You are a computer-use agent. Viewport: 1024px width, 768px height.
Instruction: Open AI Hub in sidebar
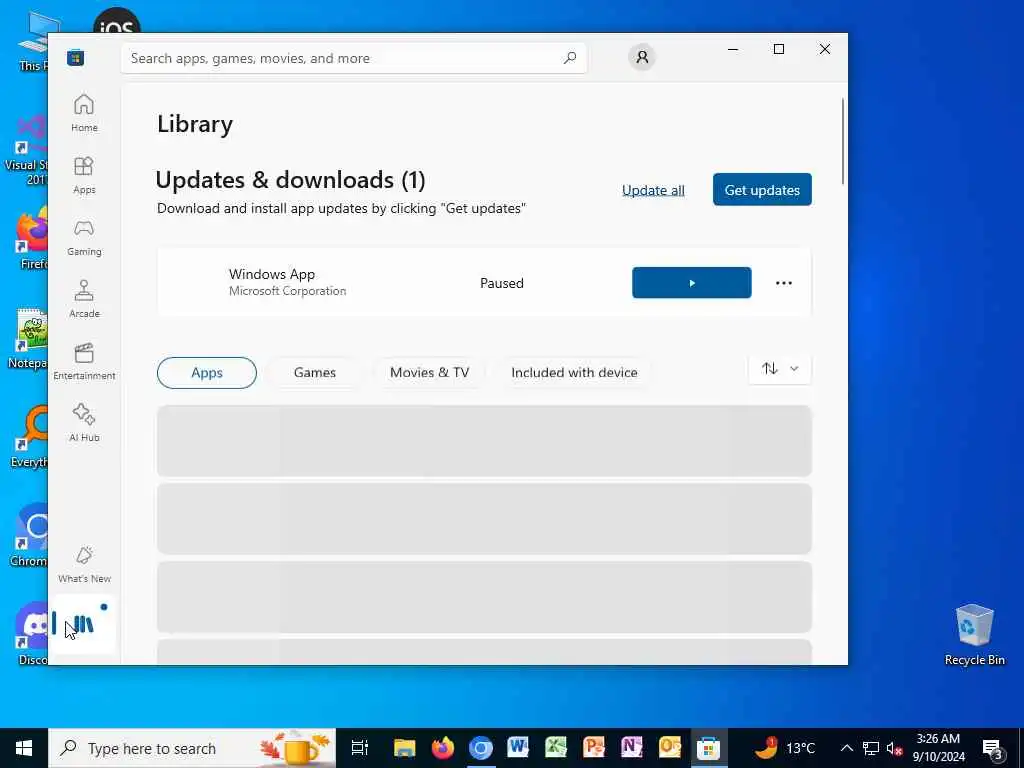(84, 424)
